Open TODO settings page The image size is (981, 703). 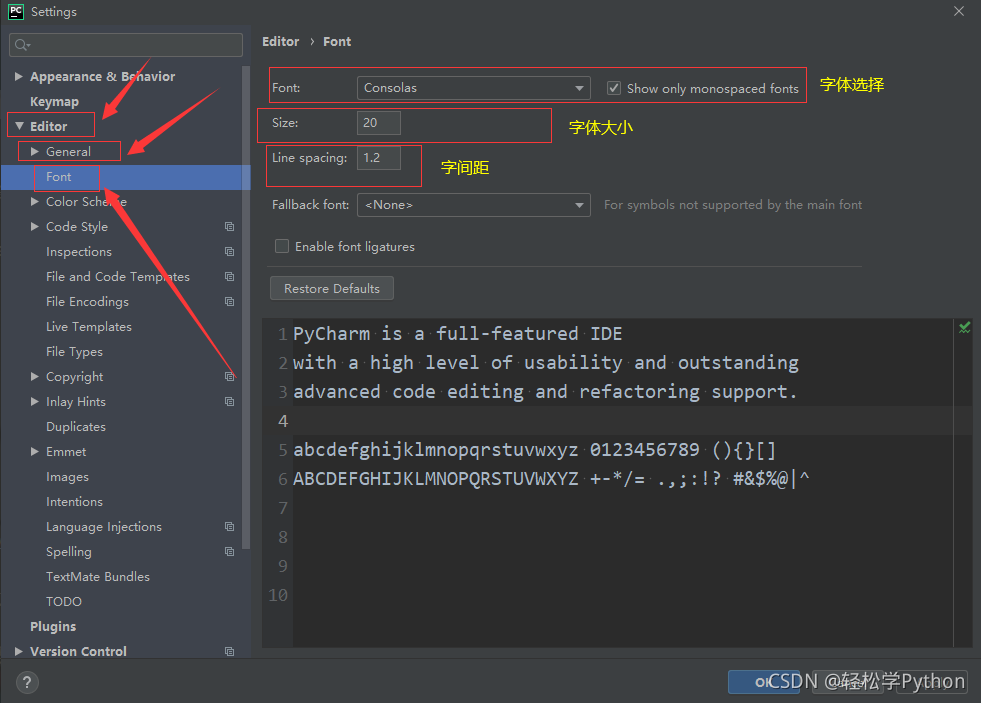64,602
